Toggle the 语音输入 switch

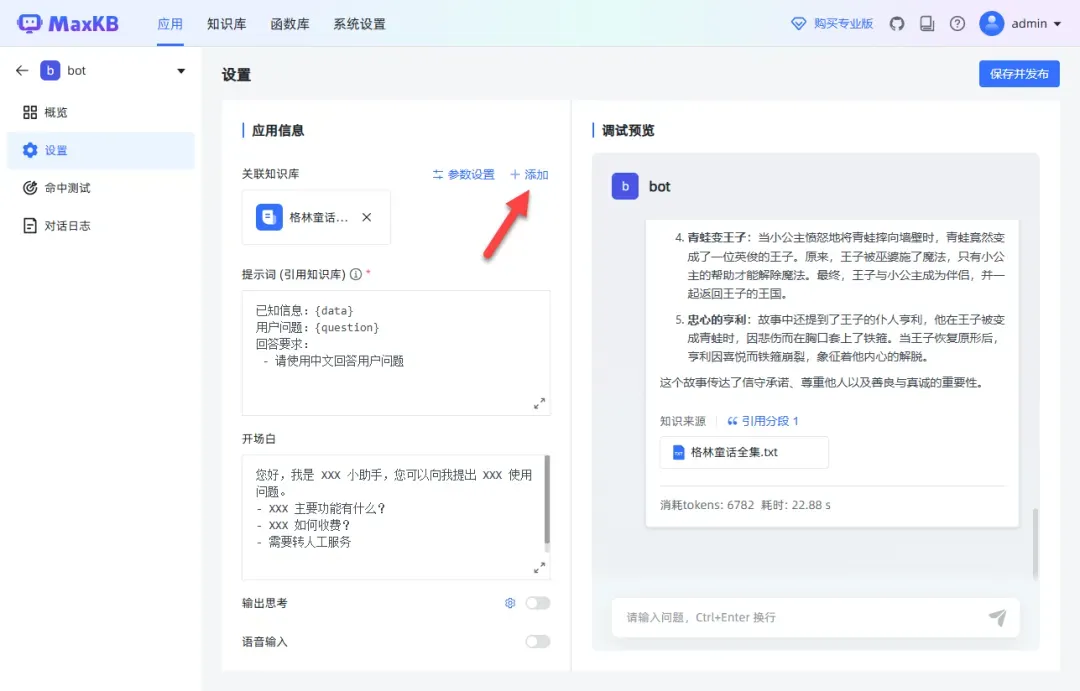(538, 641)
